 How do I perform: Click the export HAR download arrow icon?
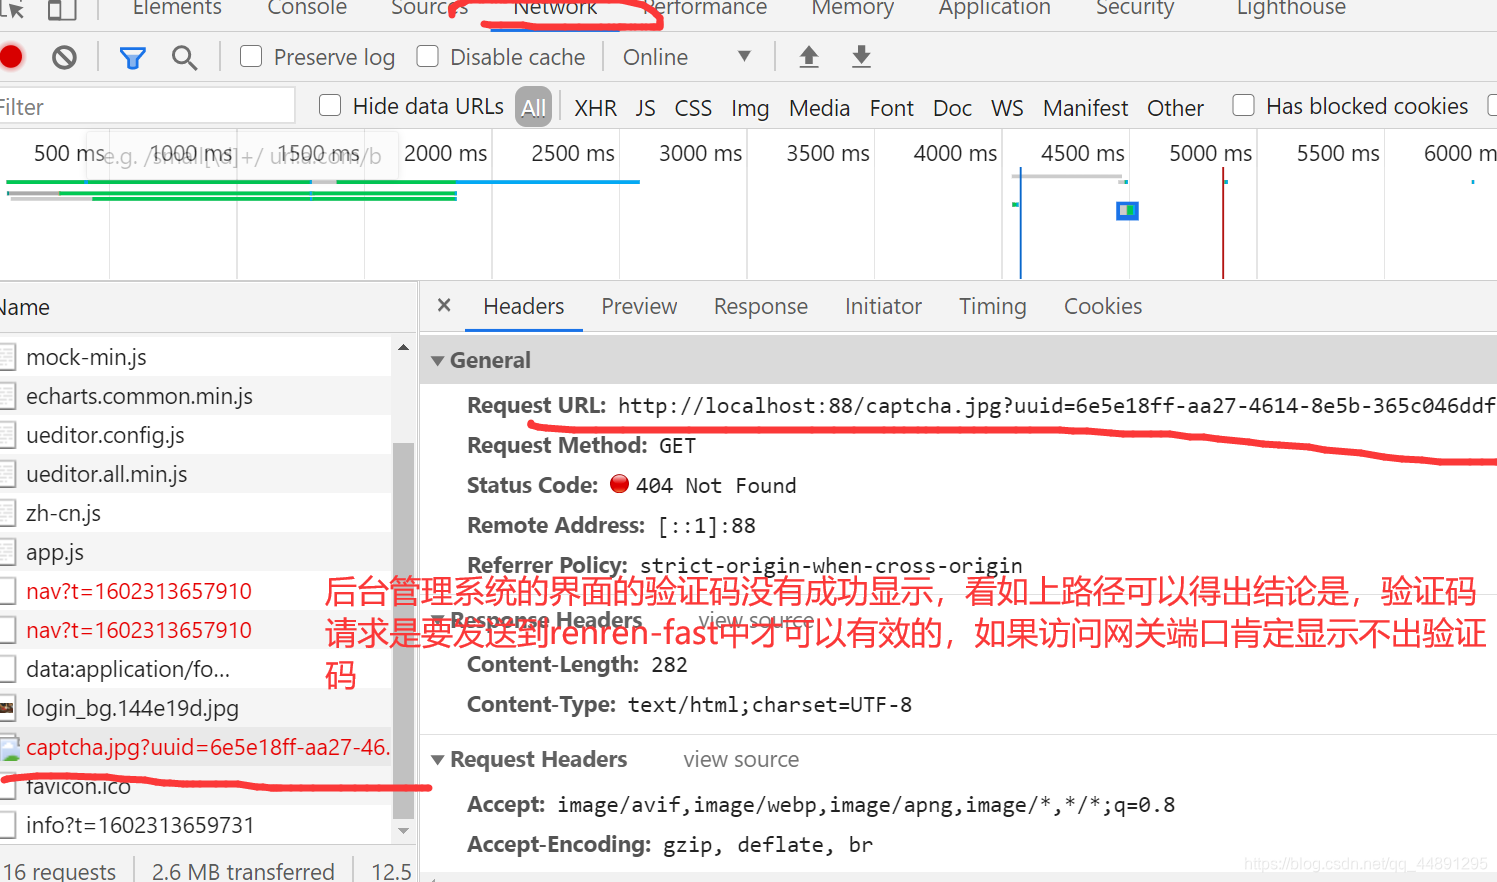(x=861, y=57)
